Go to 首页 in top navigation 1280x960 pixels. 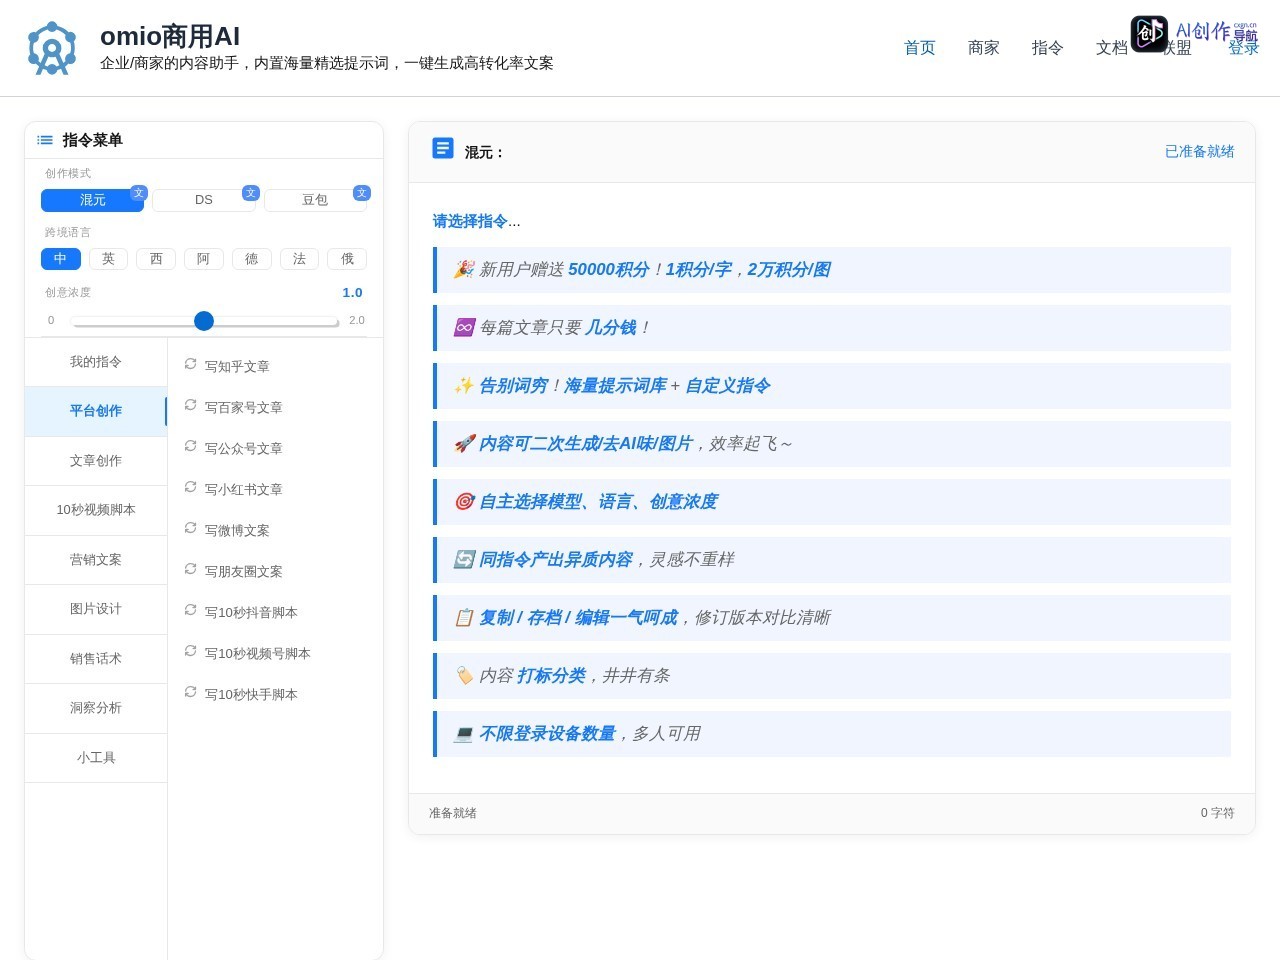click(920, 48)
